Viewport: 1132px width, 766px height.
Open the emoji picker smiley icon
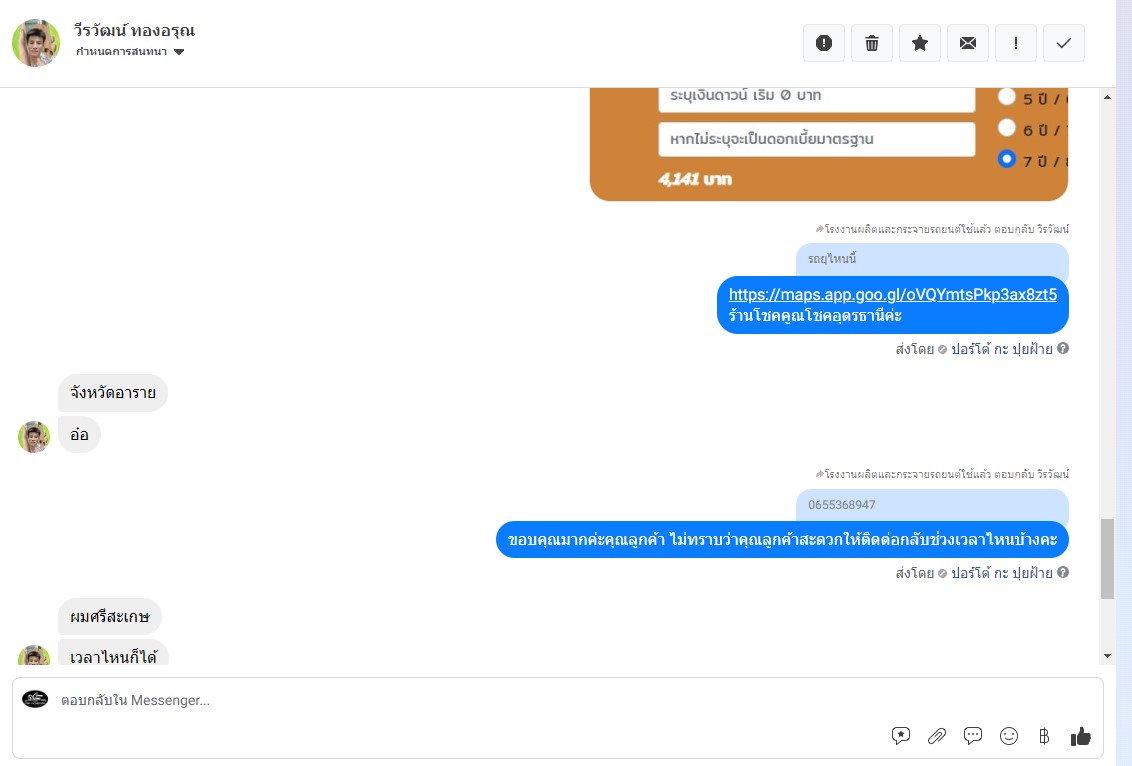coord(1009,736)
